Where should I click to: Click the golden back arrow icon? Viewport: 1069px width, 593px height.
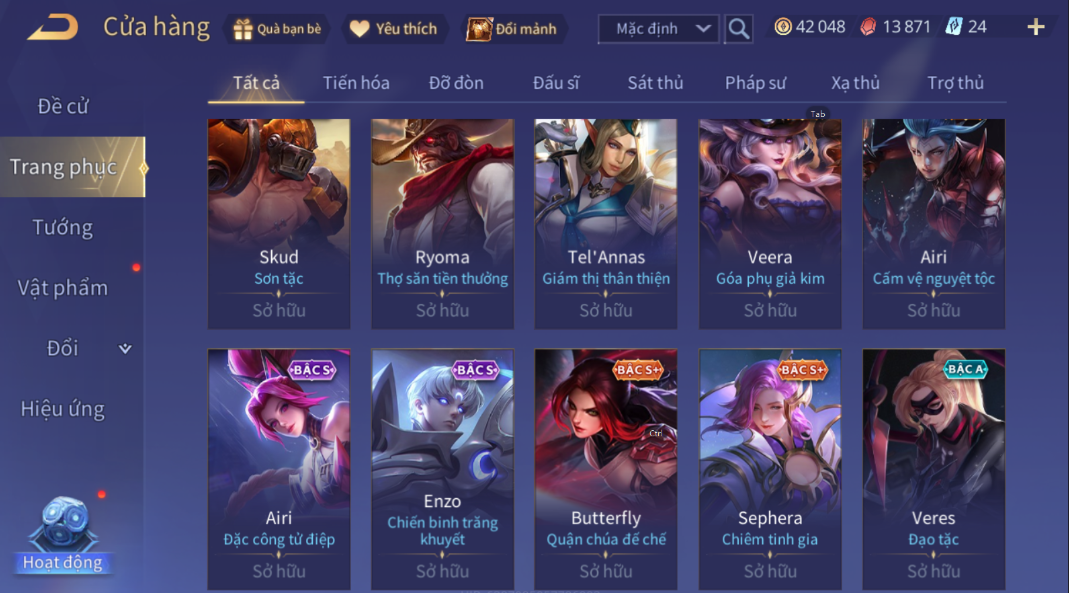[x=52, y=28]
